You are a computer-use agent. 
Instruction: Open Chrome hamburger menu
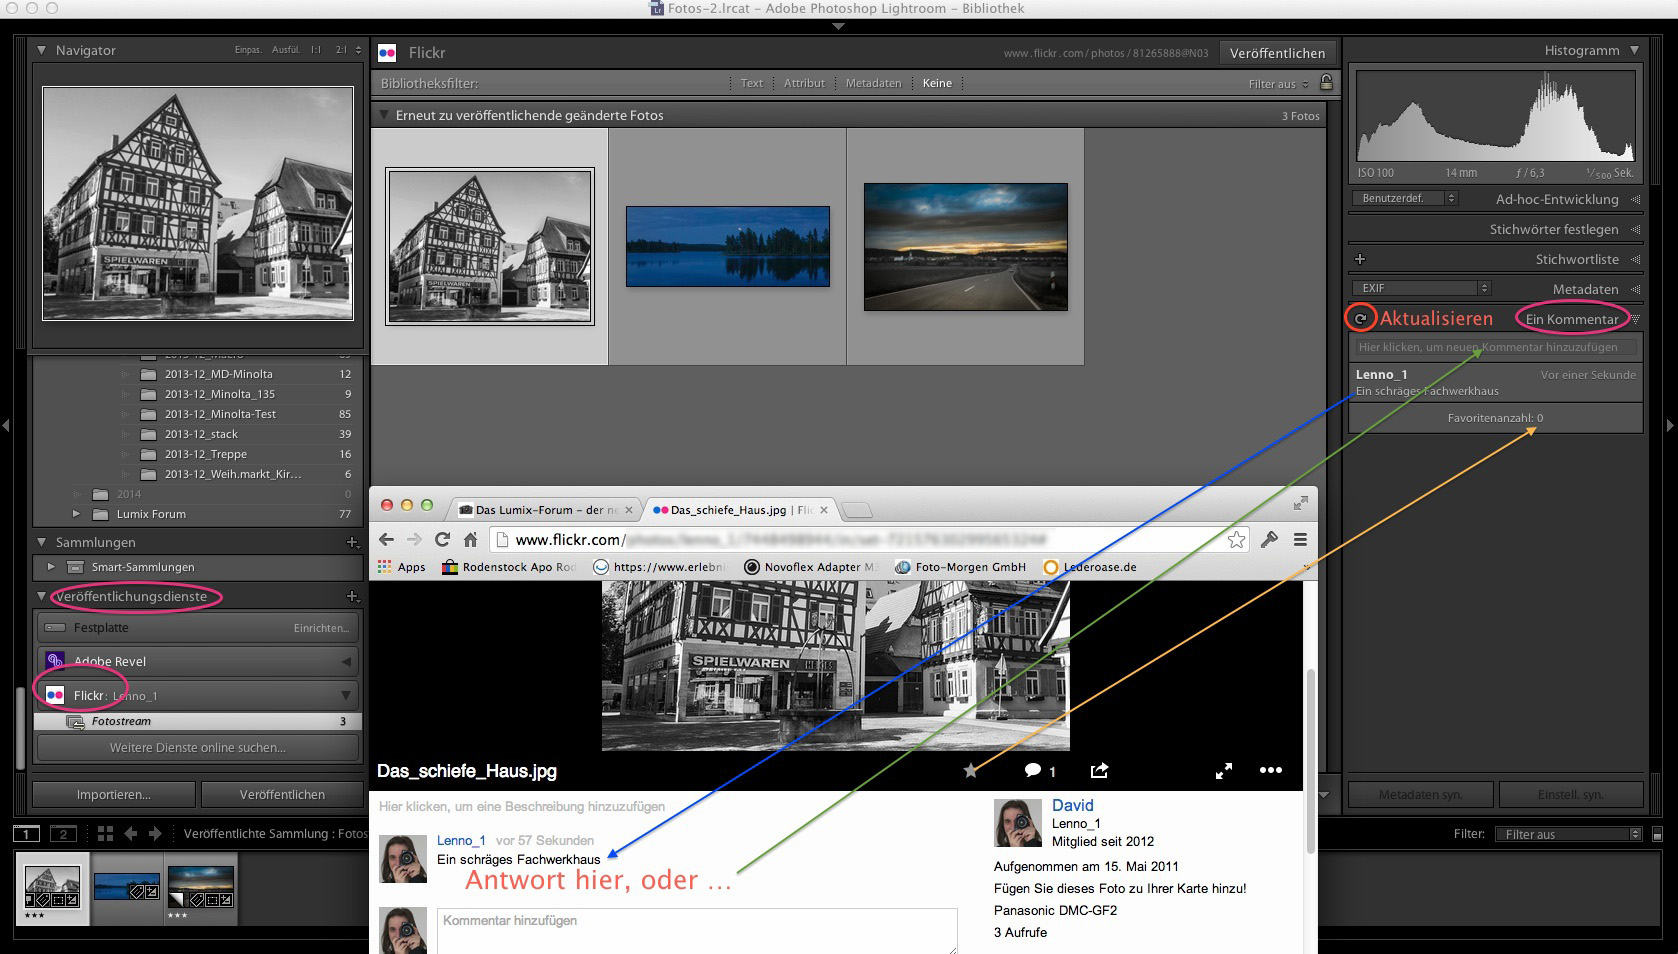1300,539
